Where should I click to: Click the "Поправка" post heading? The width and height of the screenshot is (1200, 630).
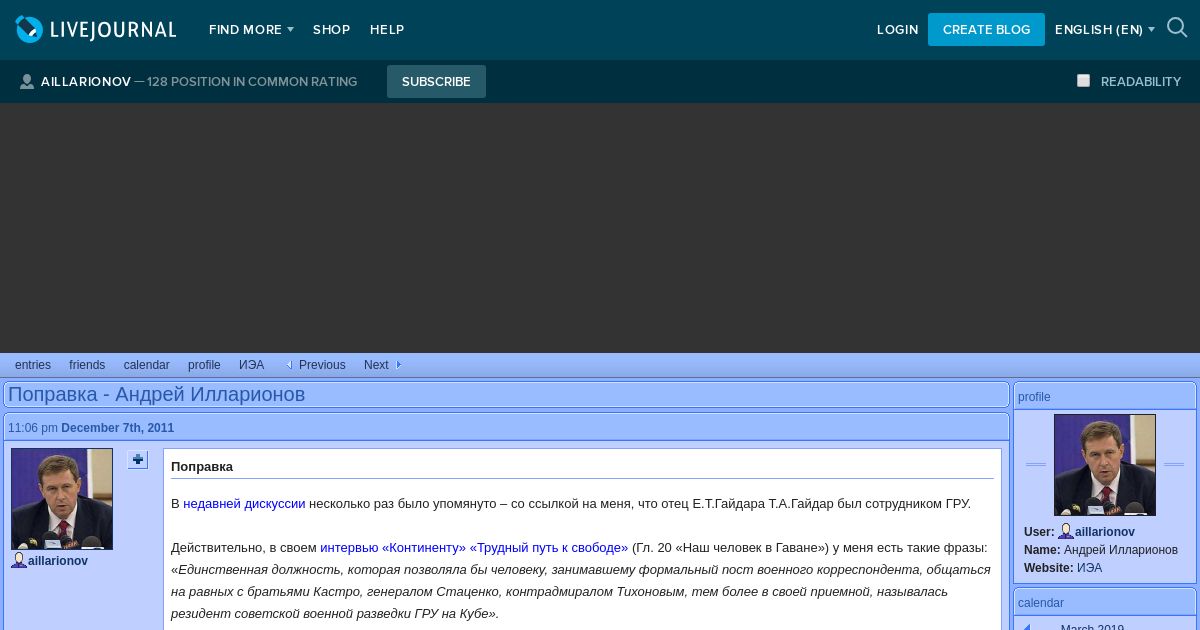tap(202, 466)
